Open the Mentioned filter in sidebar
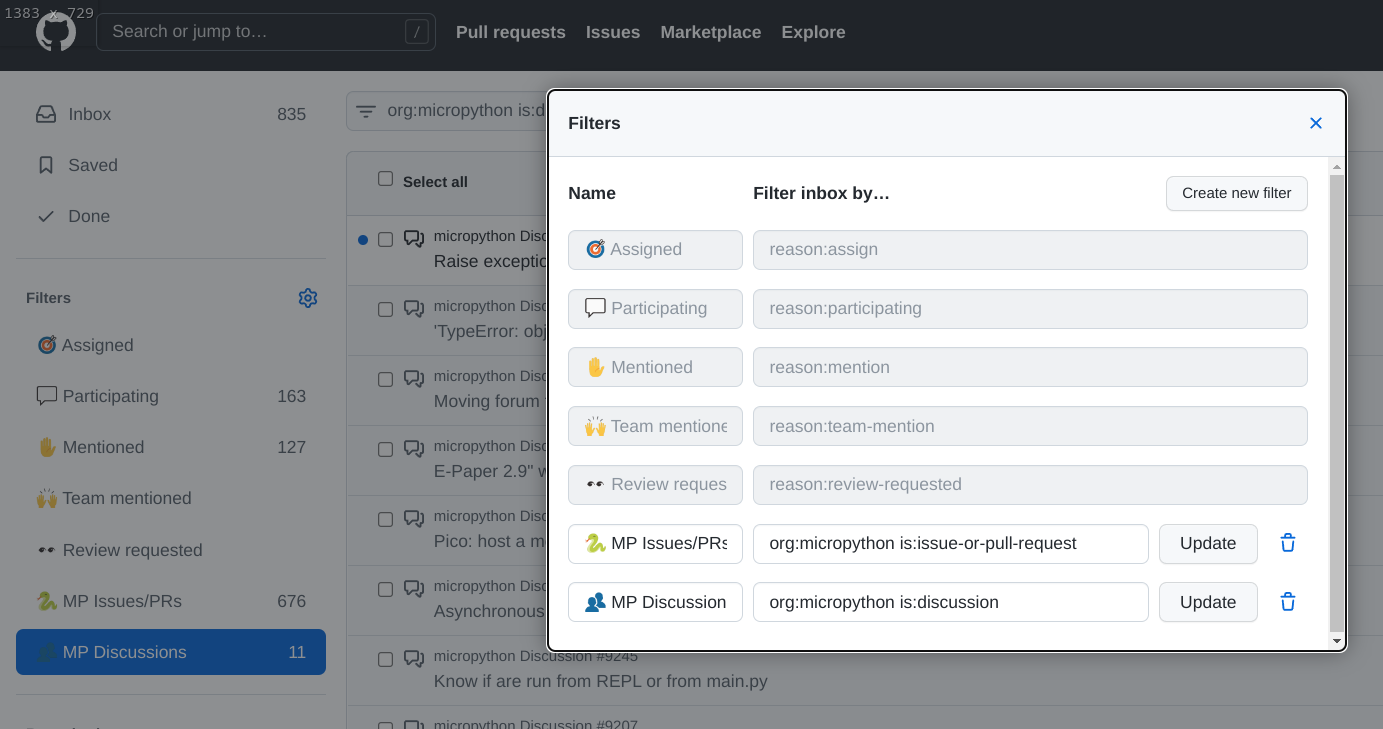Viewport: 1383px width, 729px height. [171, 447]
